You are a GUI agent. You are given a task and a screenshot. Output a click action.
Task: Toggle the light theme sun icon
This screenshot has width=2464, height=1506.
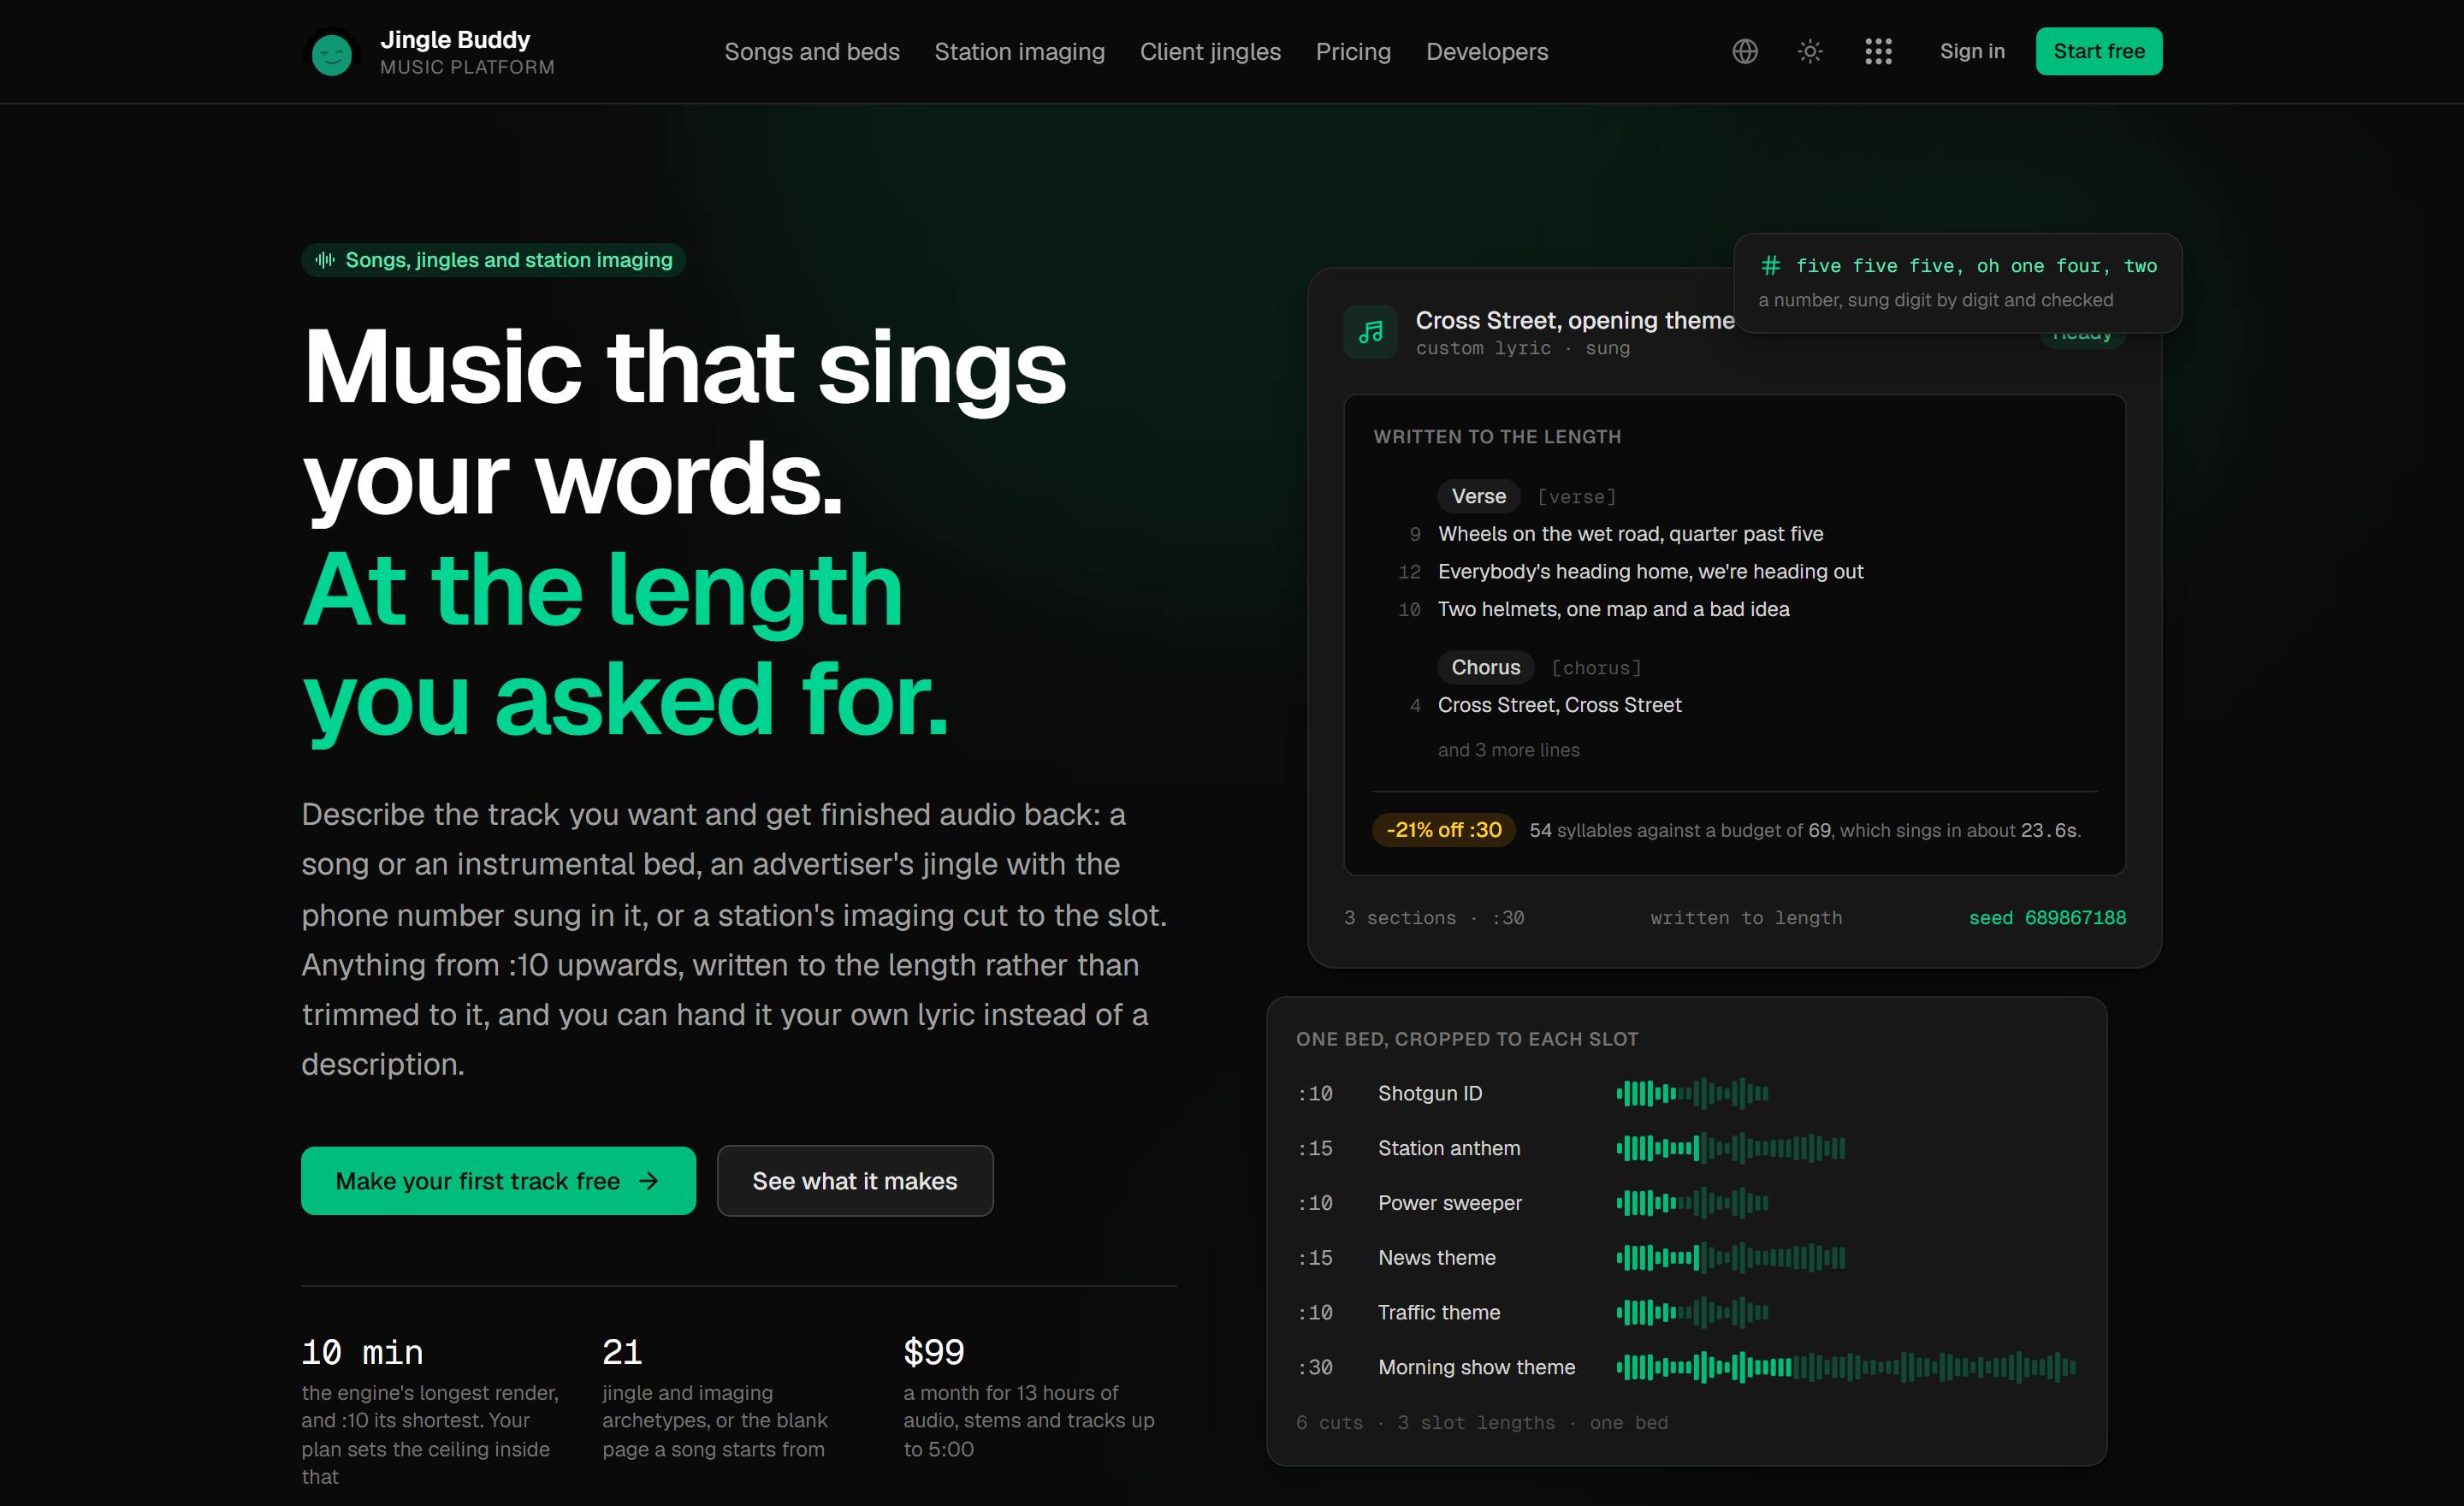pos(1810,51)
